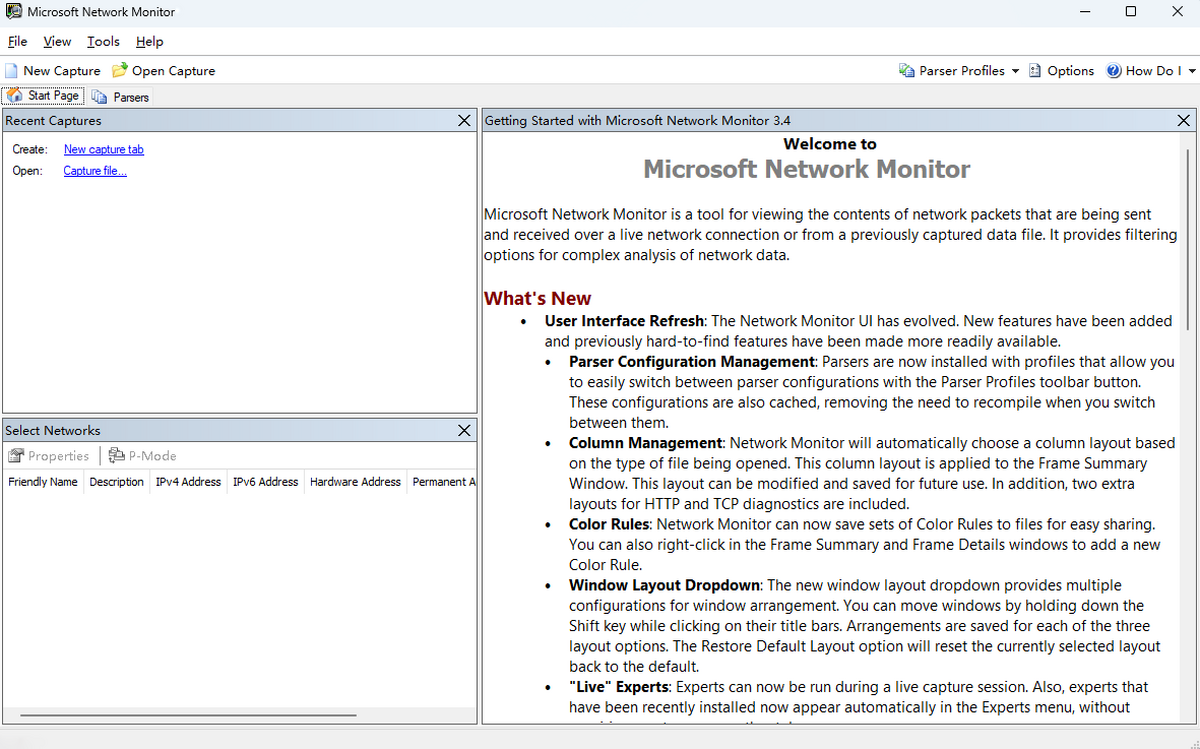The width and height of the screenshot is (1200, 749).
Task: Click the Options icon in toolbar
Action: point(1036,71)
